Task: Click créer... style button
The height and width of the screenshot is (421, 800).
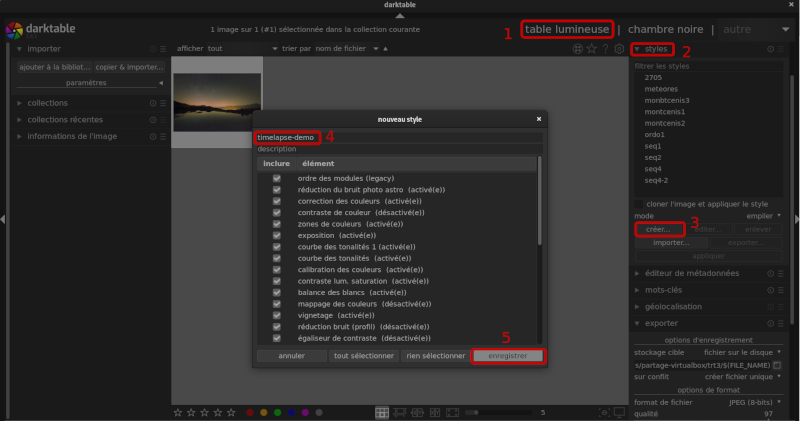Action: 658,229
